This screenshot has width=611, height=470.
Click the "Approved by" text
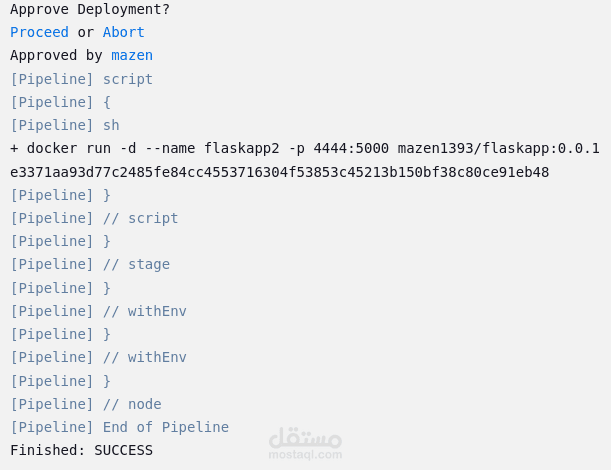pos(57,55)
